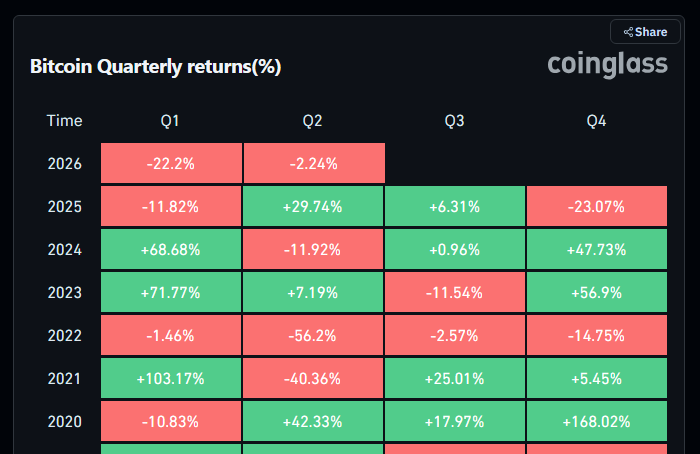The image size is (700, 454).
Task: Click the Share button
Action: 645,32
